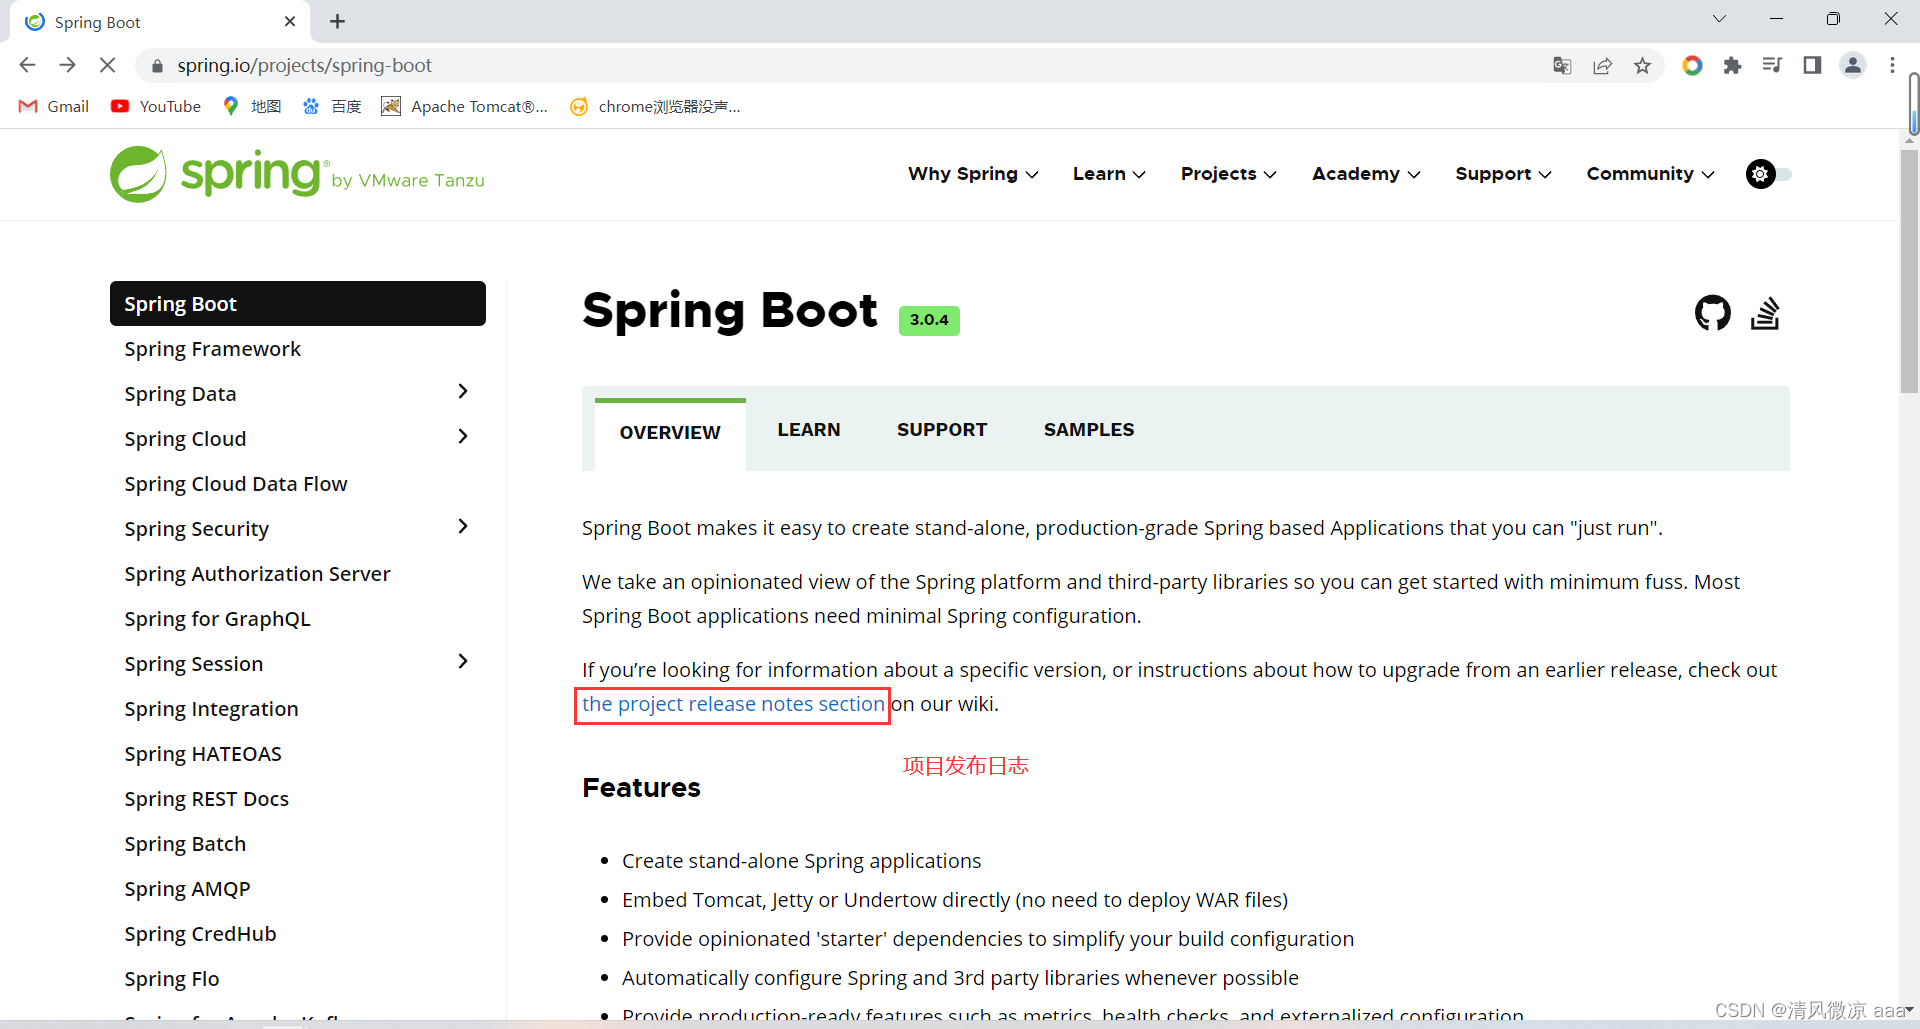This screenshot has width=1920, height=1029.
Task: Expand the Spring Cloud submenu chevron
Action: [x=463, y=436]
